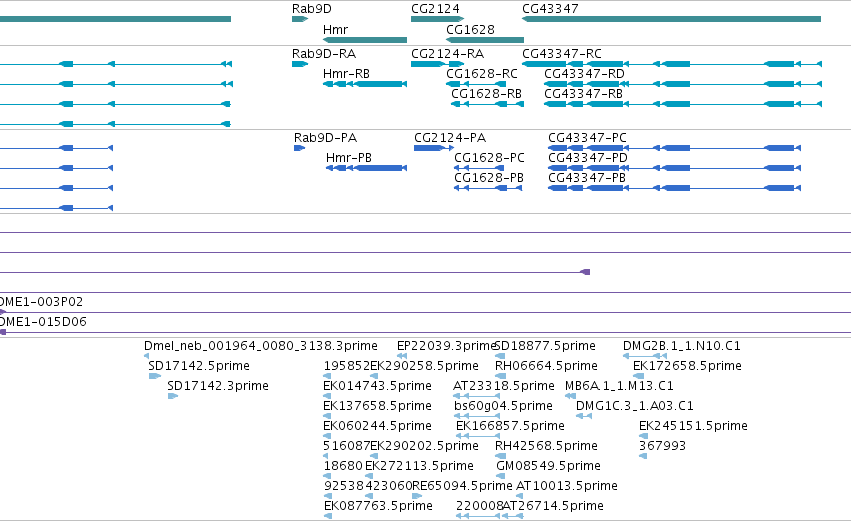The image size is (851, 521).
Task: Select the Rab9D-PA protein label
Action: click(326, 138)
